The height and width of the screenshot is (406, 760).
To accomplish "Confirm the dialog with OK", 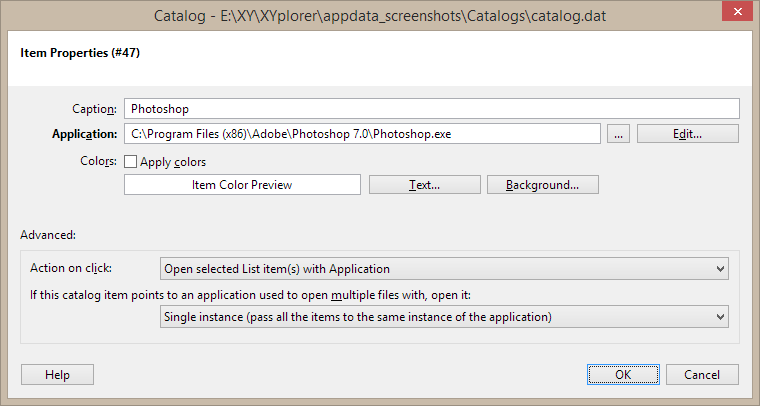I will tap(623, 374).
